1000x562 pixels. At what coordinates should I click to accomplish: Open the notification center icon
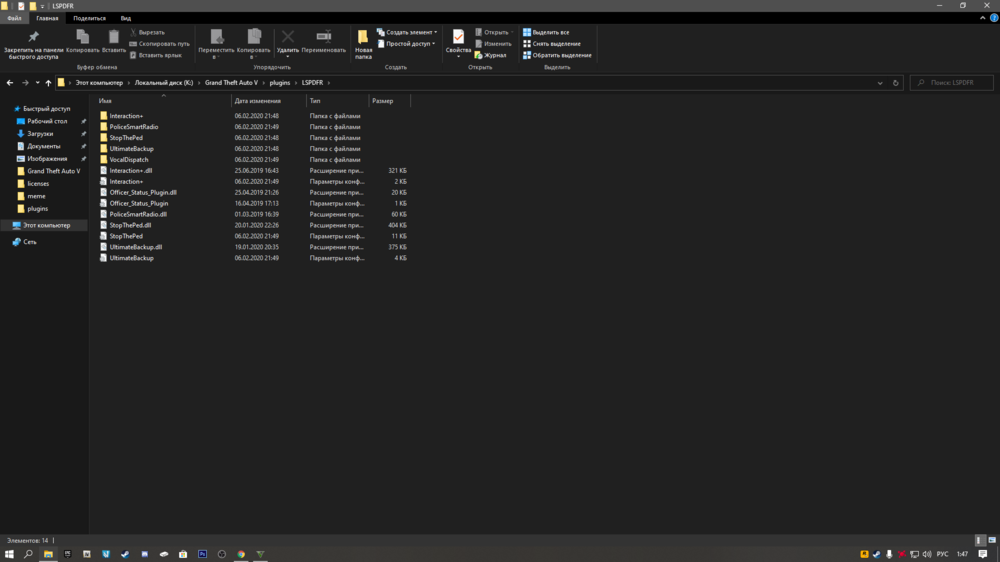coord(983,554)
